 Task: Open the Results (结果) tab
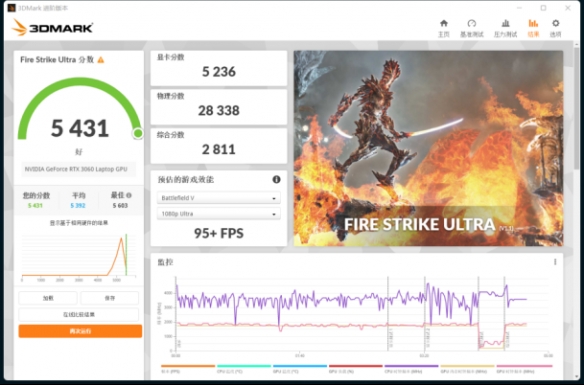pos(533,28)
